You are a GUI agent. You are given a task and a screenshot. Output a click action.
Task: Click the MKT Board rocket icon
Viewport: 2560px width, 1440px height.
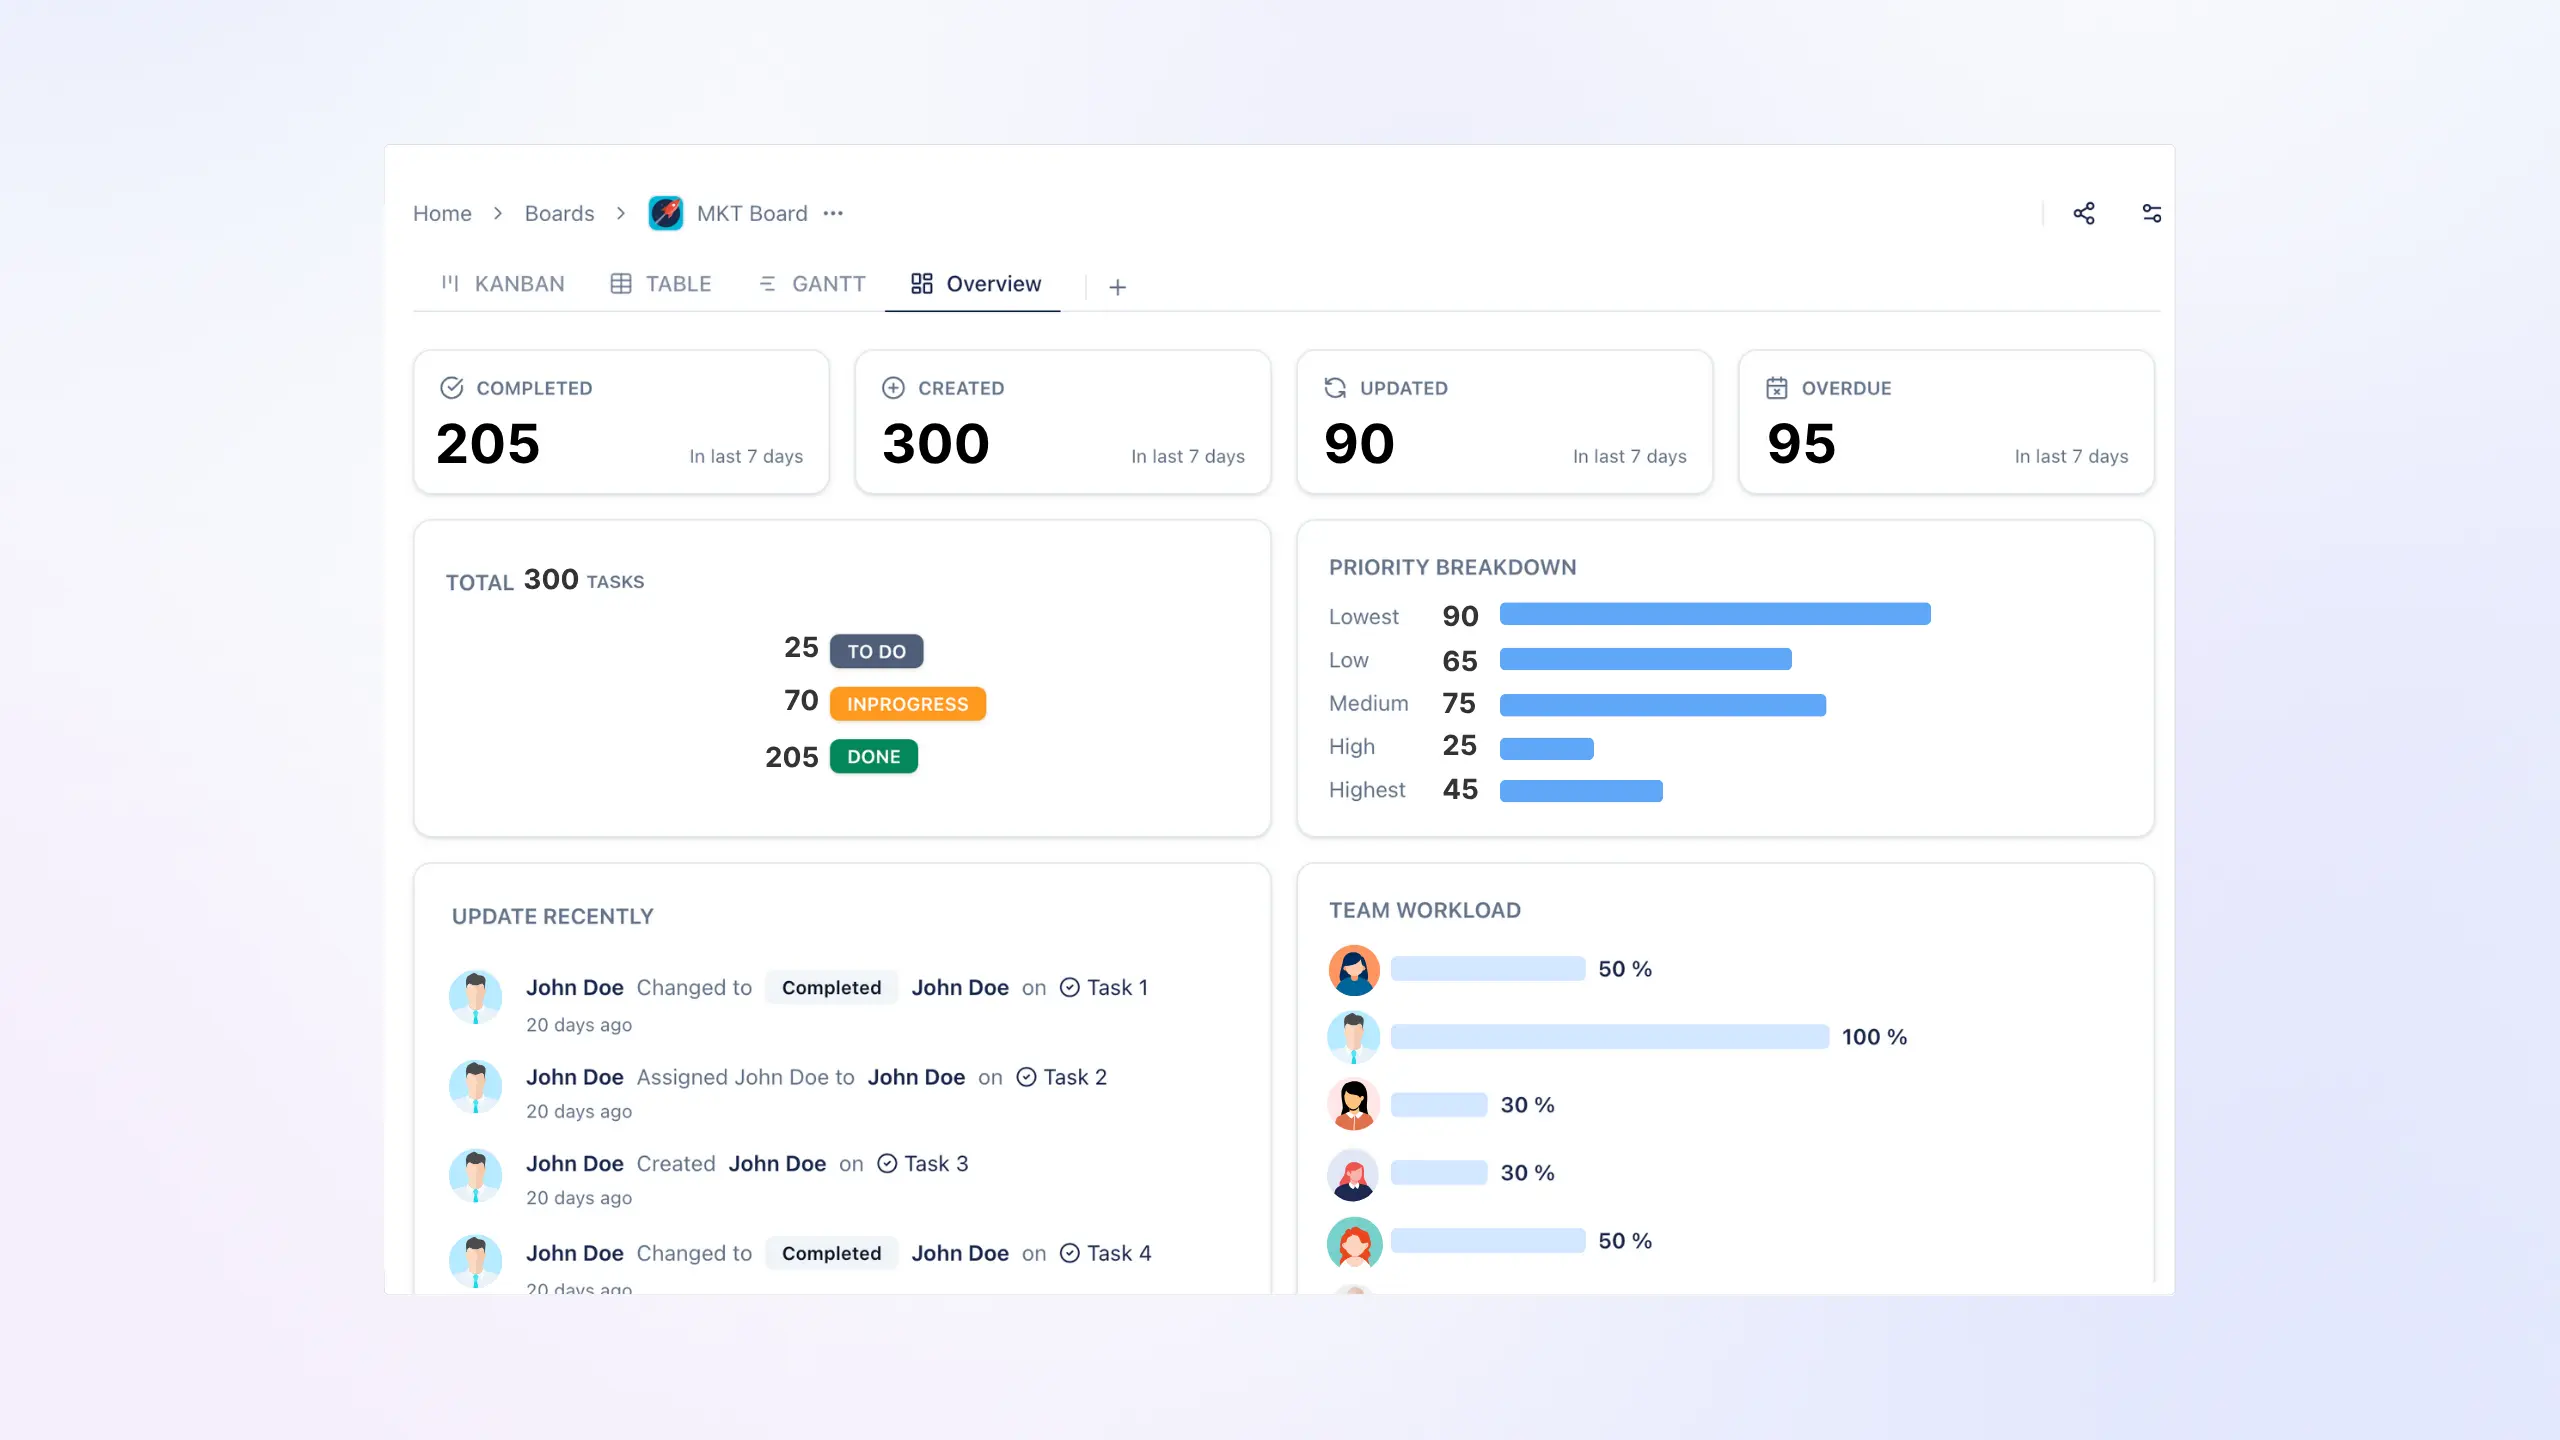pos(666,212)
